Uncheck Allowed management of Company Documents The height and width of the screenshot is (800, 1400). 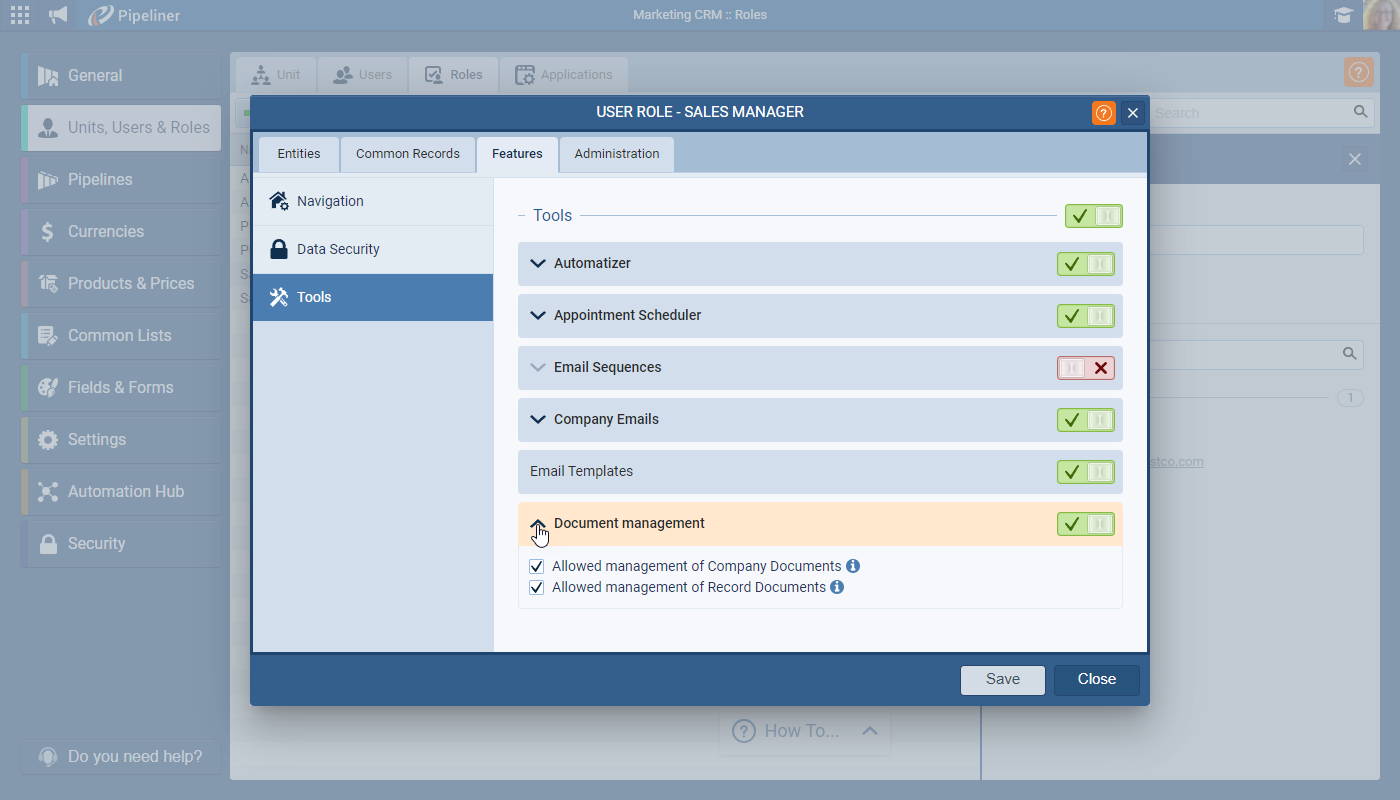537,567
